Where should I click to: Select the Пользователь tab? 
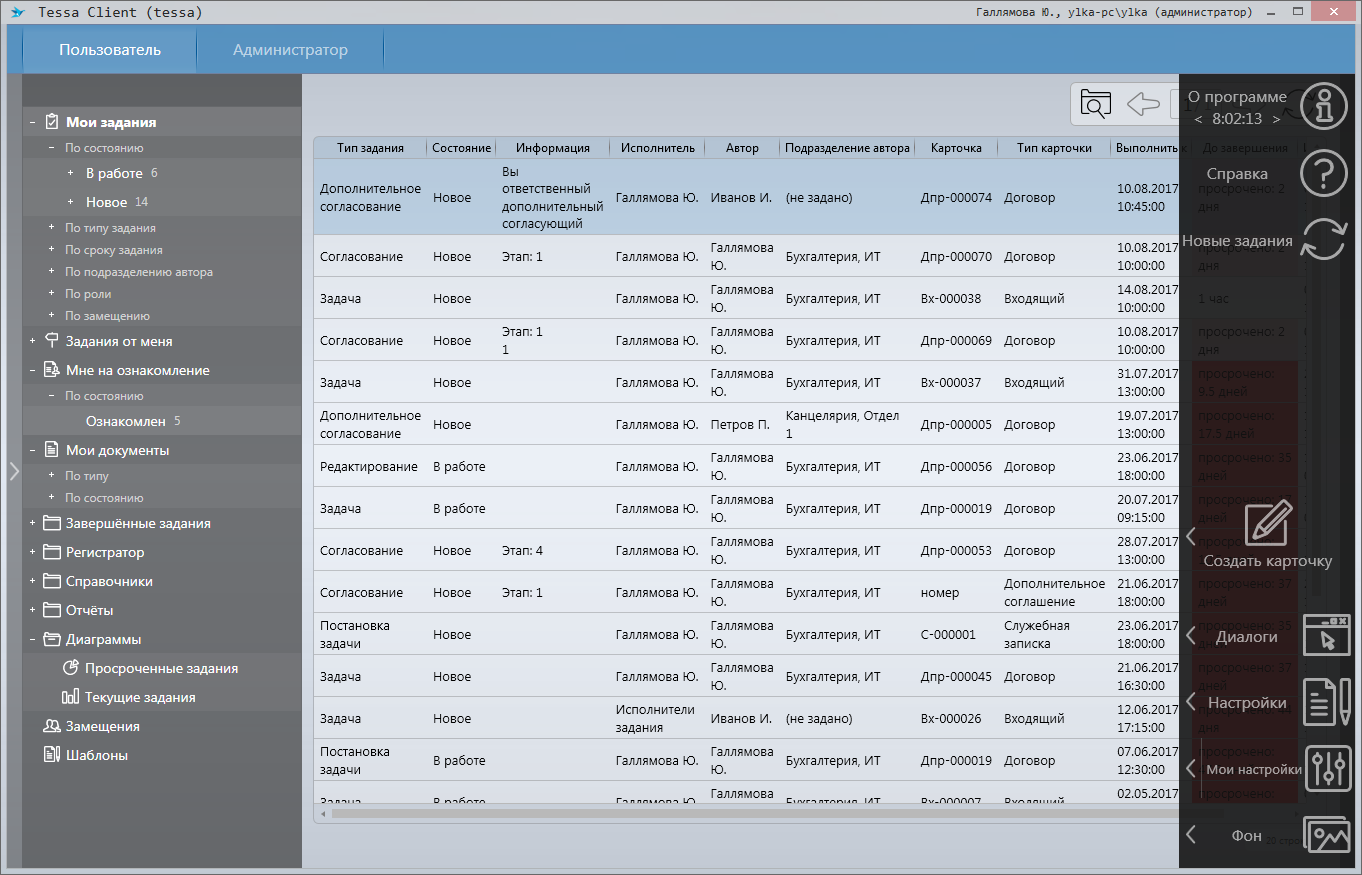point(110,50)
